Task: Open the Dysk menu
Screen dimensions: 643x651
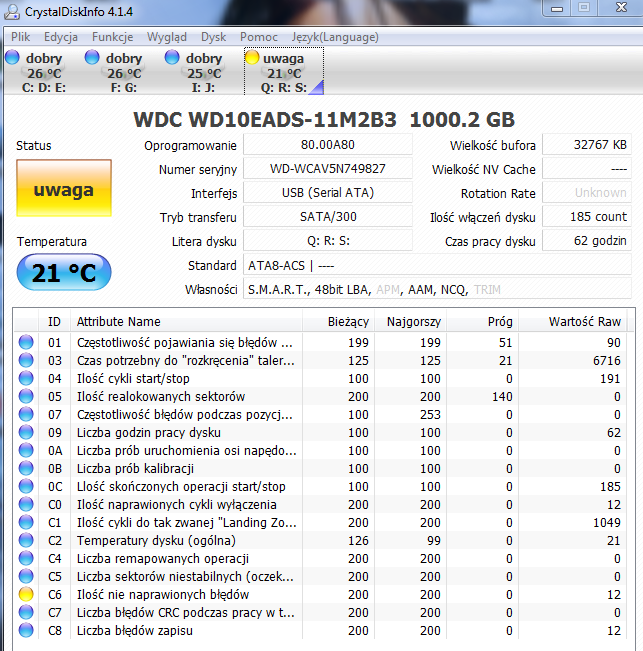Action: tap(213, 37)
